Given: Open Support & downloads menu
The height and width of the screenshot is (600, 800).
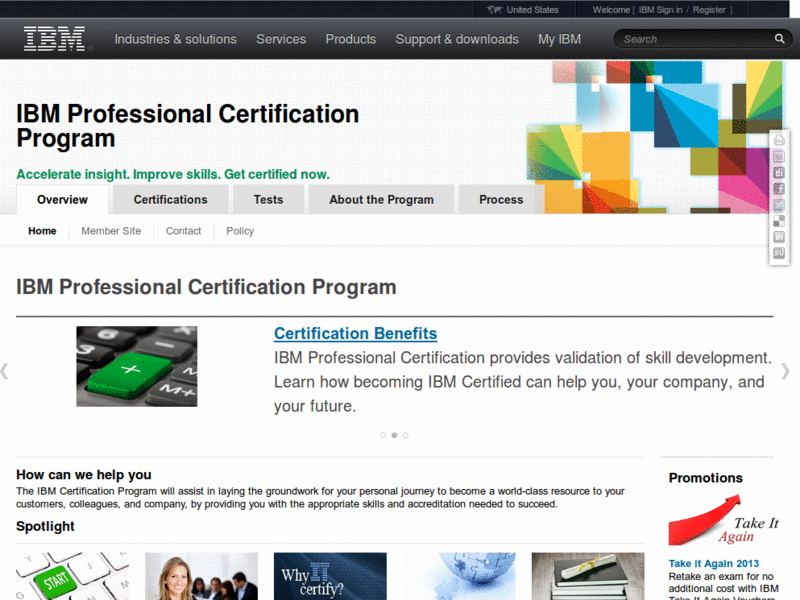Looking at the screenshot, I should [x=457, y=39].
